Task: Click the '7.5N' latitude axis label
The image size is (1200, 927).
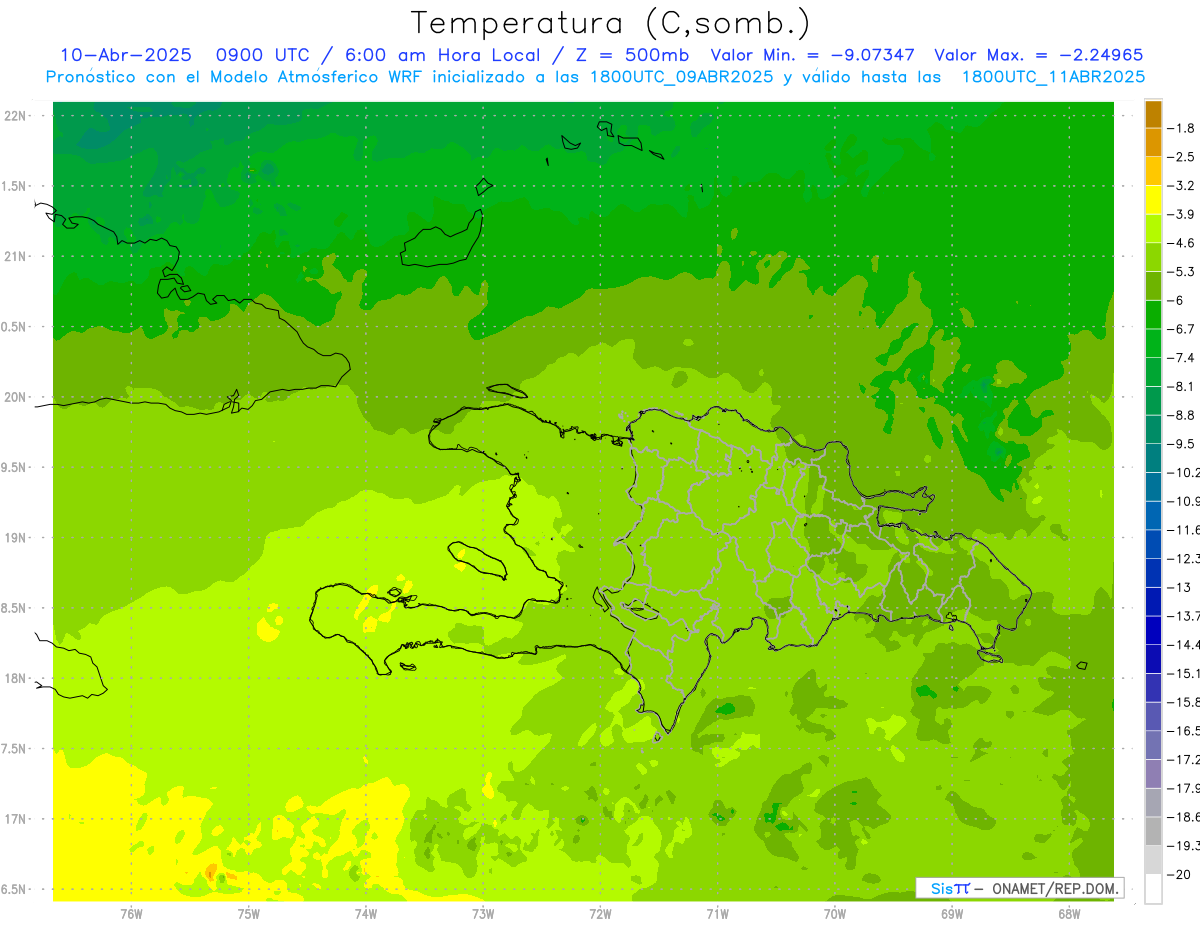Action: point(13,748)
